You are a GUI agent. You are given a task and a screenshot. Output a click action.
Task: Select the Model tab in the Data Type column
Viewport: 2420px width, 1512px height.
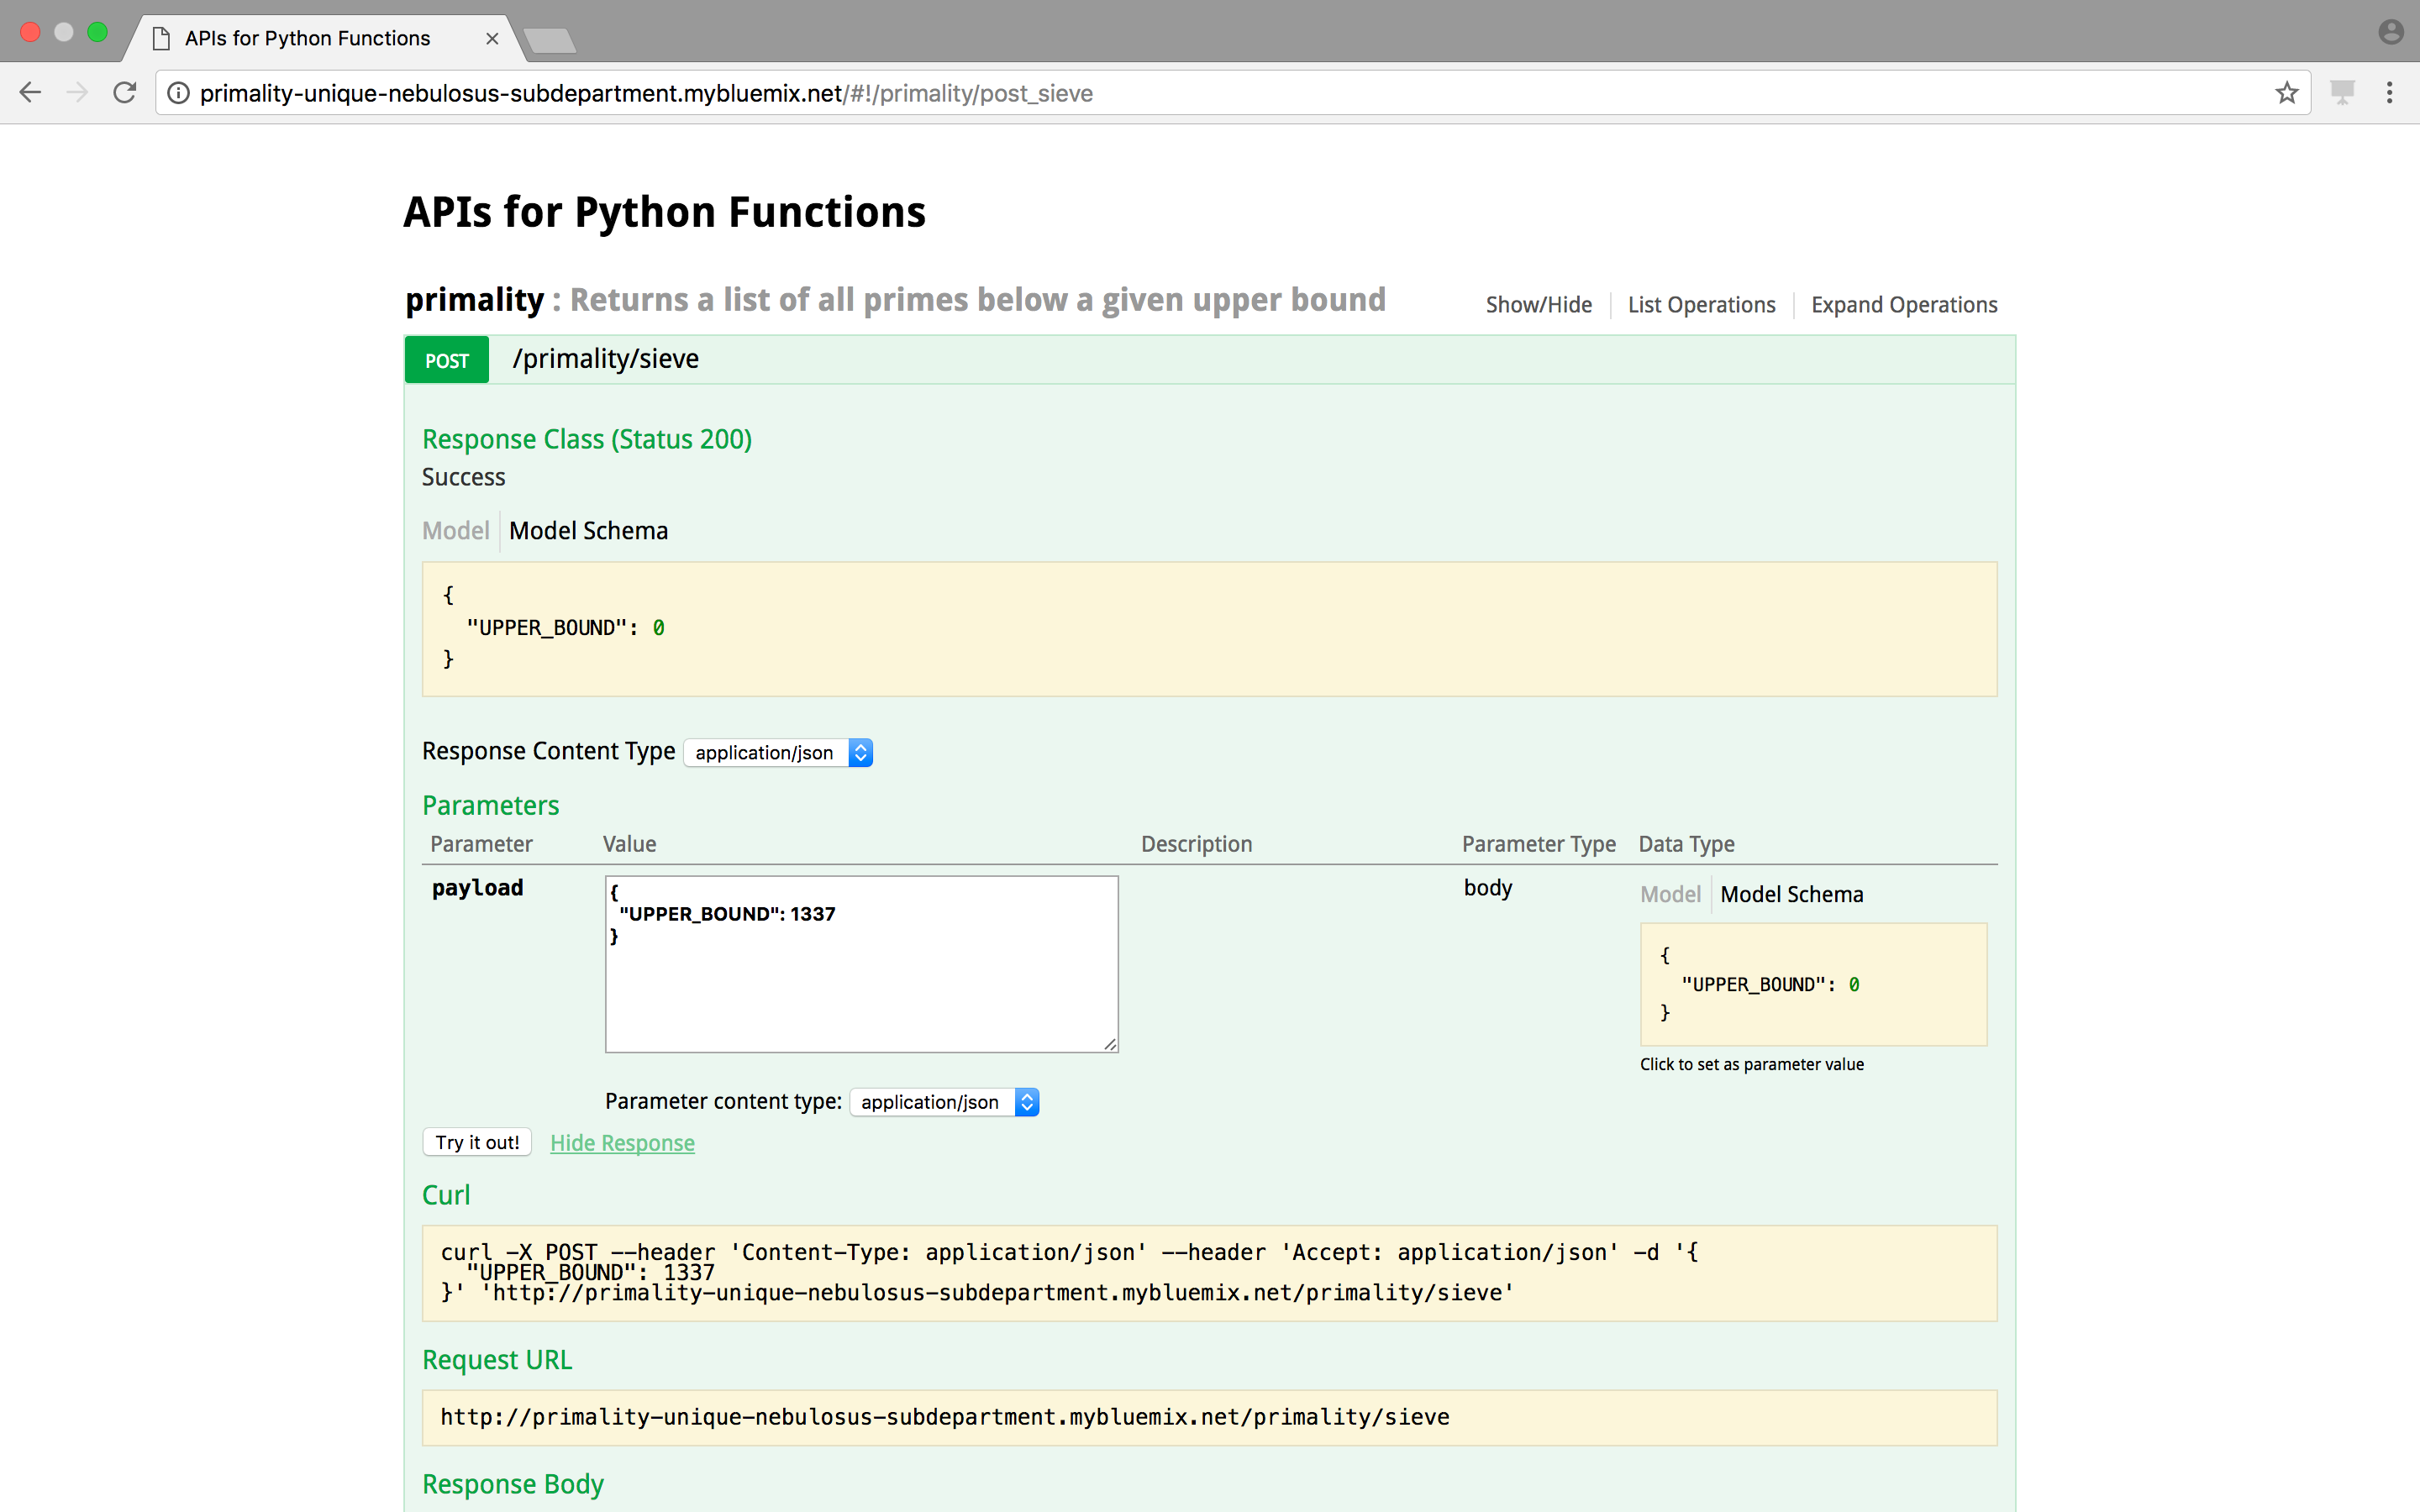pyautogui.click(x=1669, y=895)
